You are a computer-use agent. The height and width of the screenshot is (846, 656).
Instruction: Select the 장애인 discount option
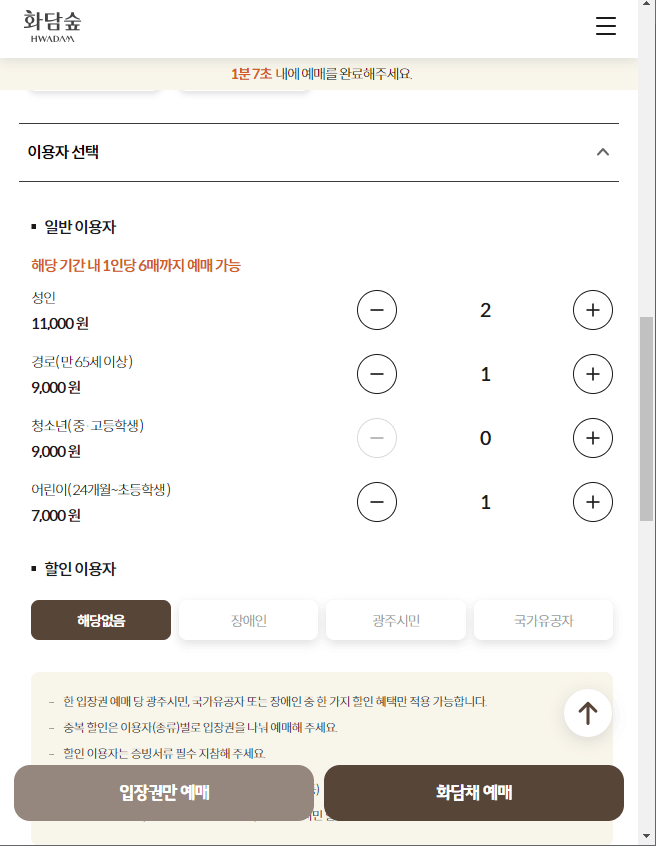pos(247,620)
